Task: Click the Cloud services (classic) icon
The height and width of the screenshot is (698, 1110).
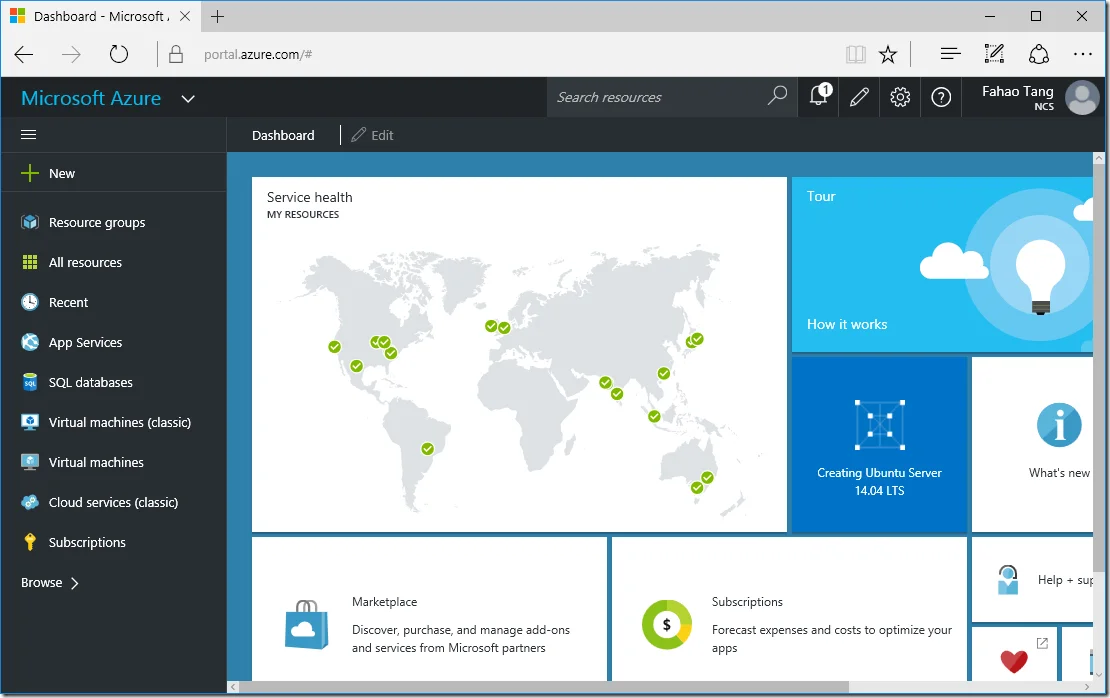Action: [x=30, y=503]
